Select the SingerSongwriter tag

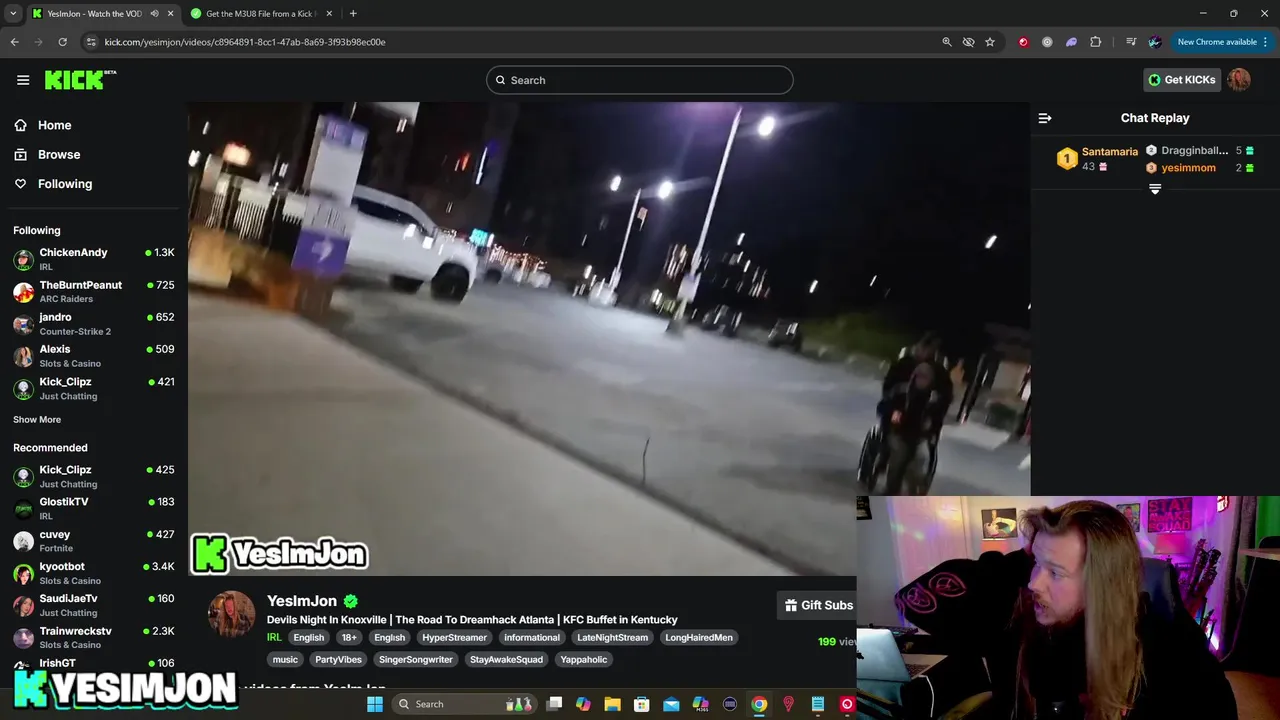(x=416, y=660)
